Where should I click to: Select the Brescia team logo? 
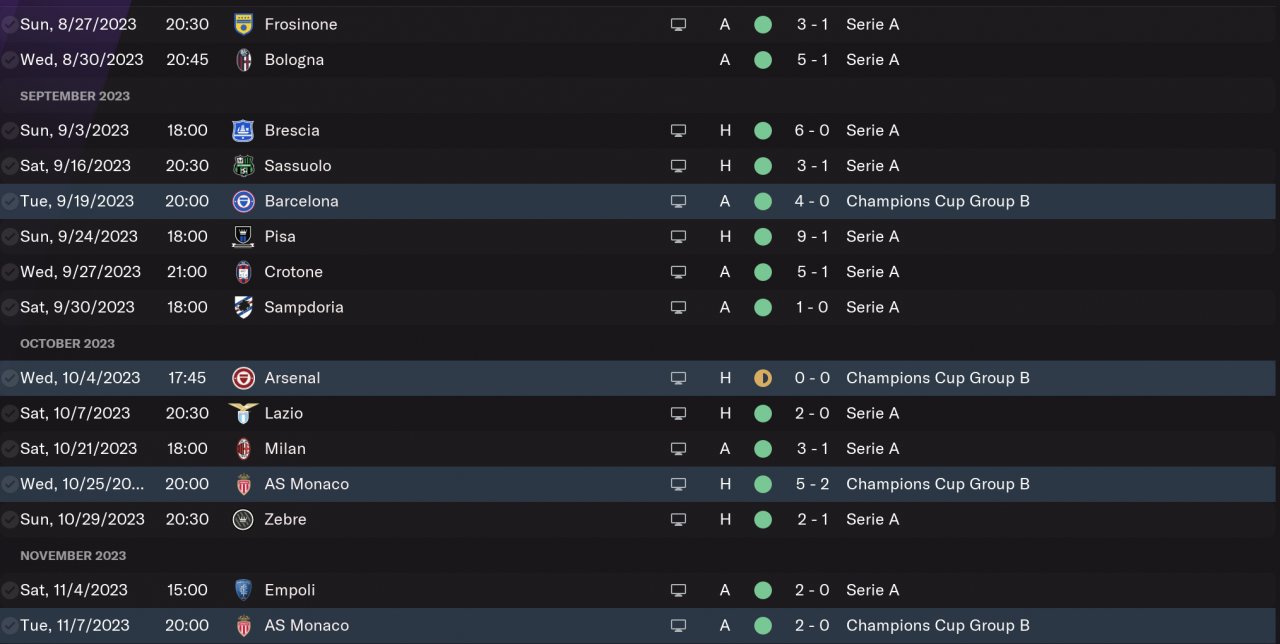(243, 130)
